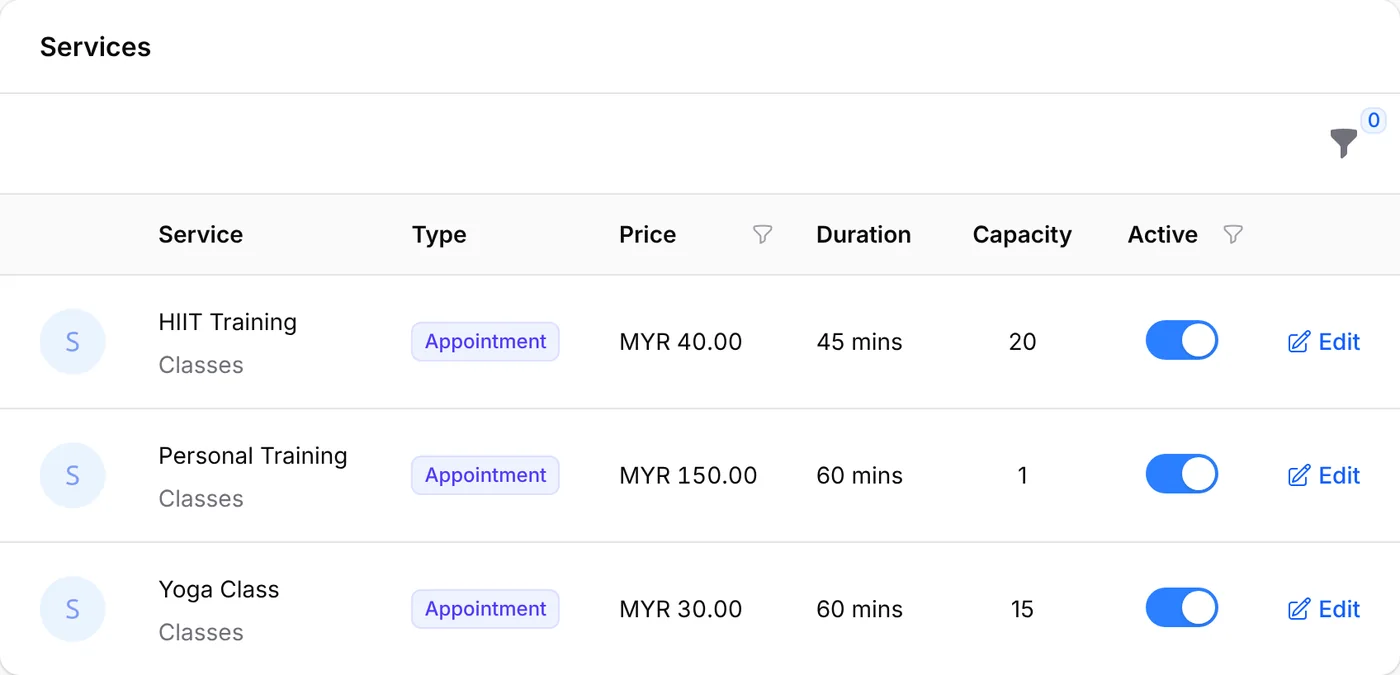The image size is (1400, 675).
Task: Click the Yoga Class avatar icon
Action: coord(72,609)
